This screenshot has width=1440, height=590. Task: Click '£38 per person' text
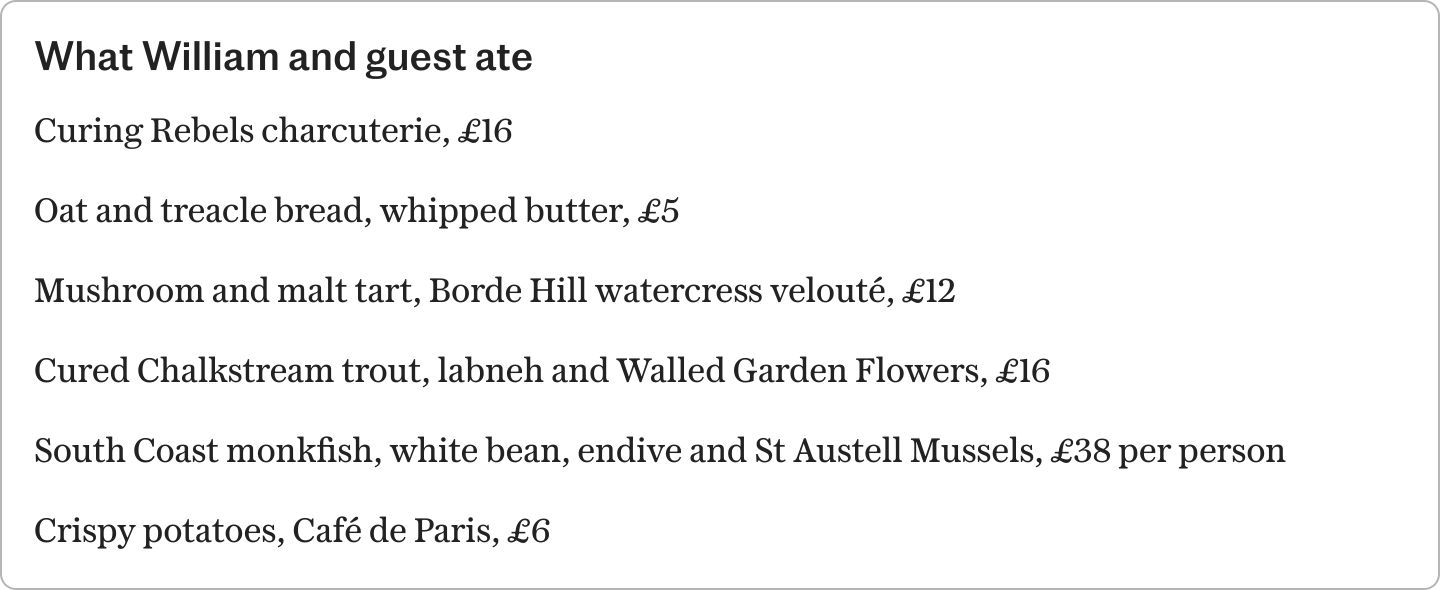pyautogui.click(x=1168, y=451)
